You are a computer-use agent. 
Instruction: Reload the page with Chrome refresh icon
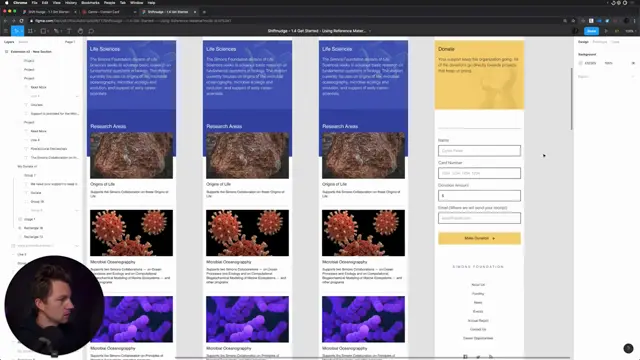21,21
